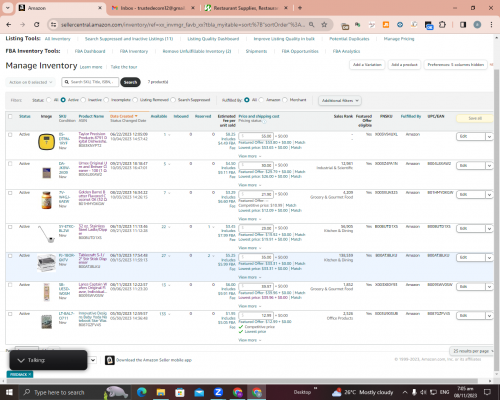Viewport: 500px width, 400px height.
Task: Open Edit dropdown arrow for Golden Barrel row
Action: click(x=489, y=194)
